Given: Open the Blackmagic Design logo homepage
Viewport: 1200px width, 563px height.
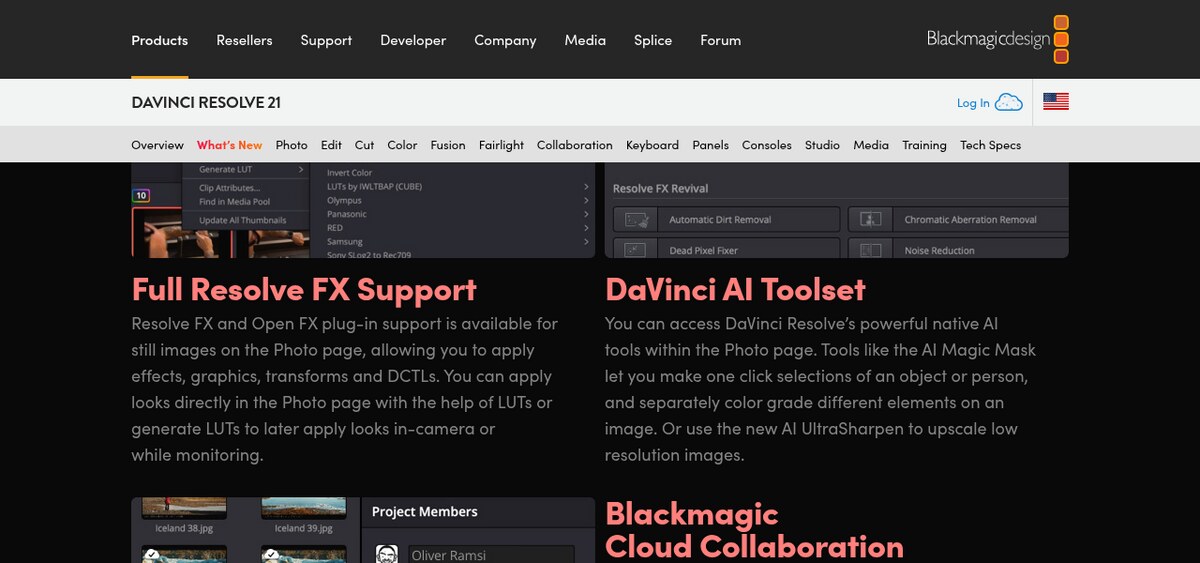Looking at the screenshot, I should click(998, 39).
